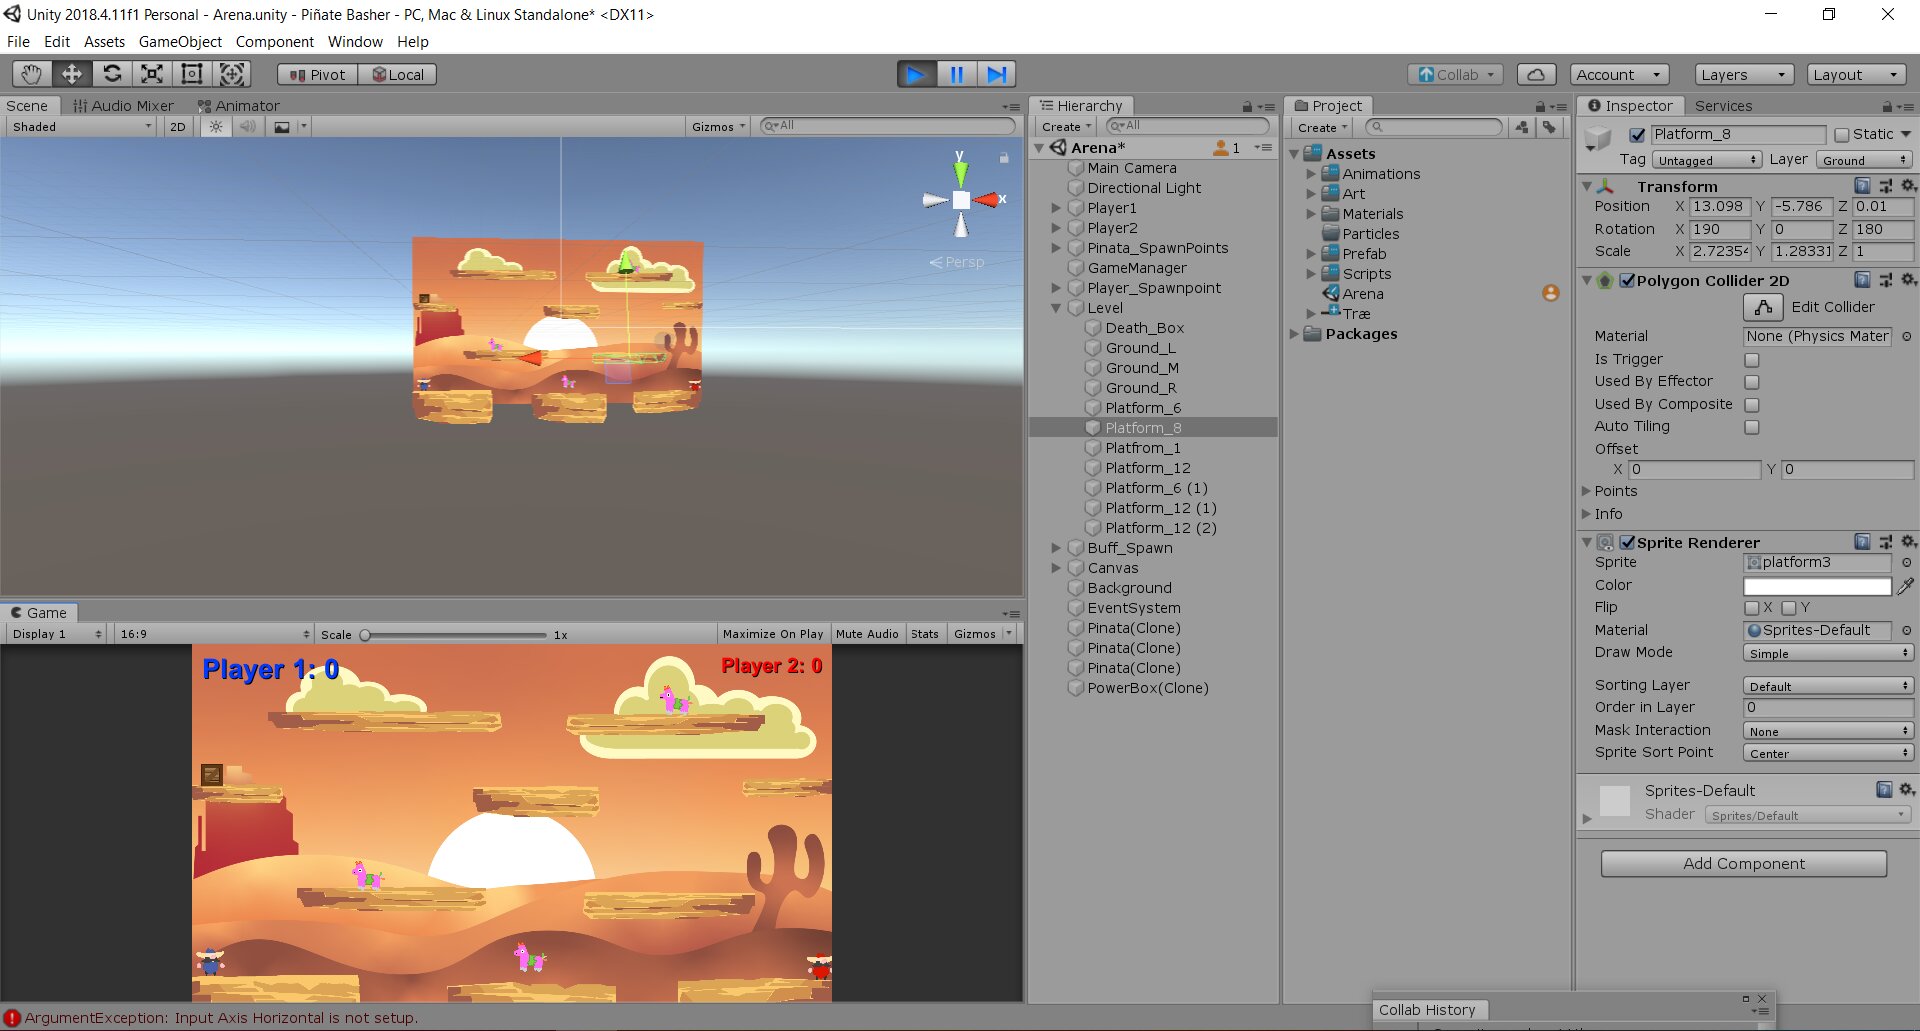Expand the Buff_Spawn hierarchy item
Image resolution: width=1920 pixels, height=1031 pixels.
click(x=1056, y=548)
